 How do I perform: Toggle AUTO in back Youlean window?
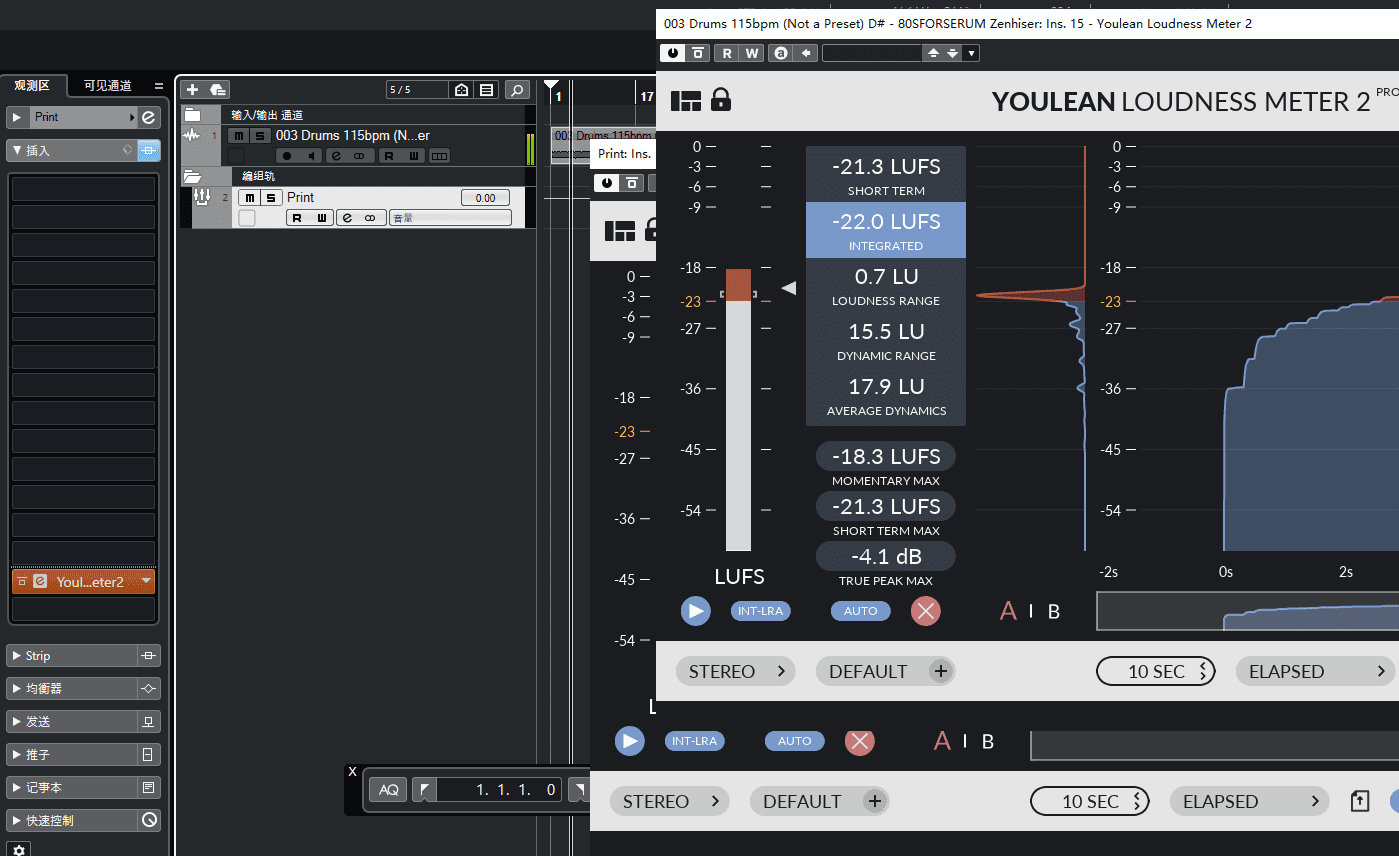tap(795, 741)
